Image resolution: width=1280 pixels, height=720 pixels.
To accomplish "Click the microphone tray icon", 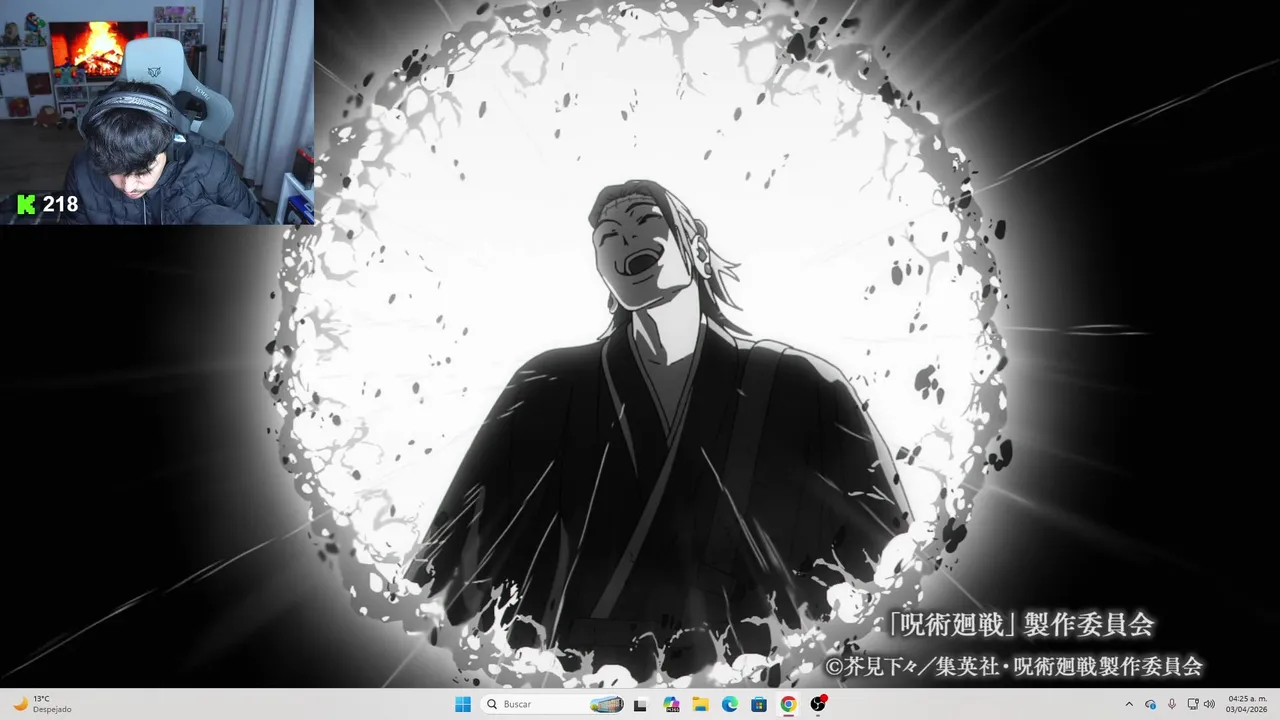I will pyautogui.click(x=1172, y=704).
